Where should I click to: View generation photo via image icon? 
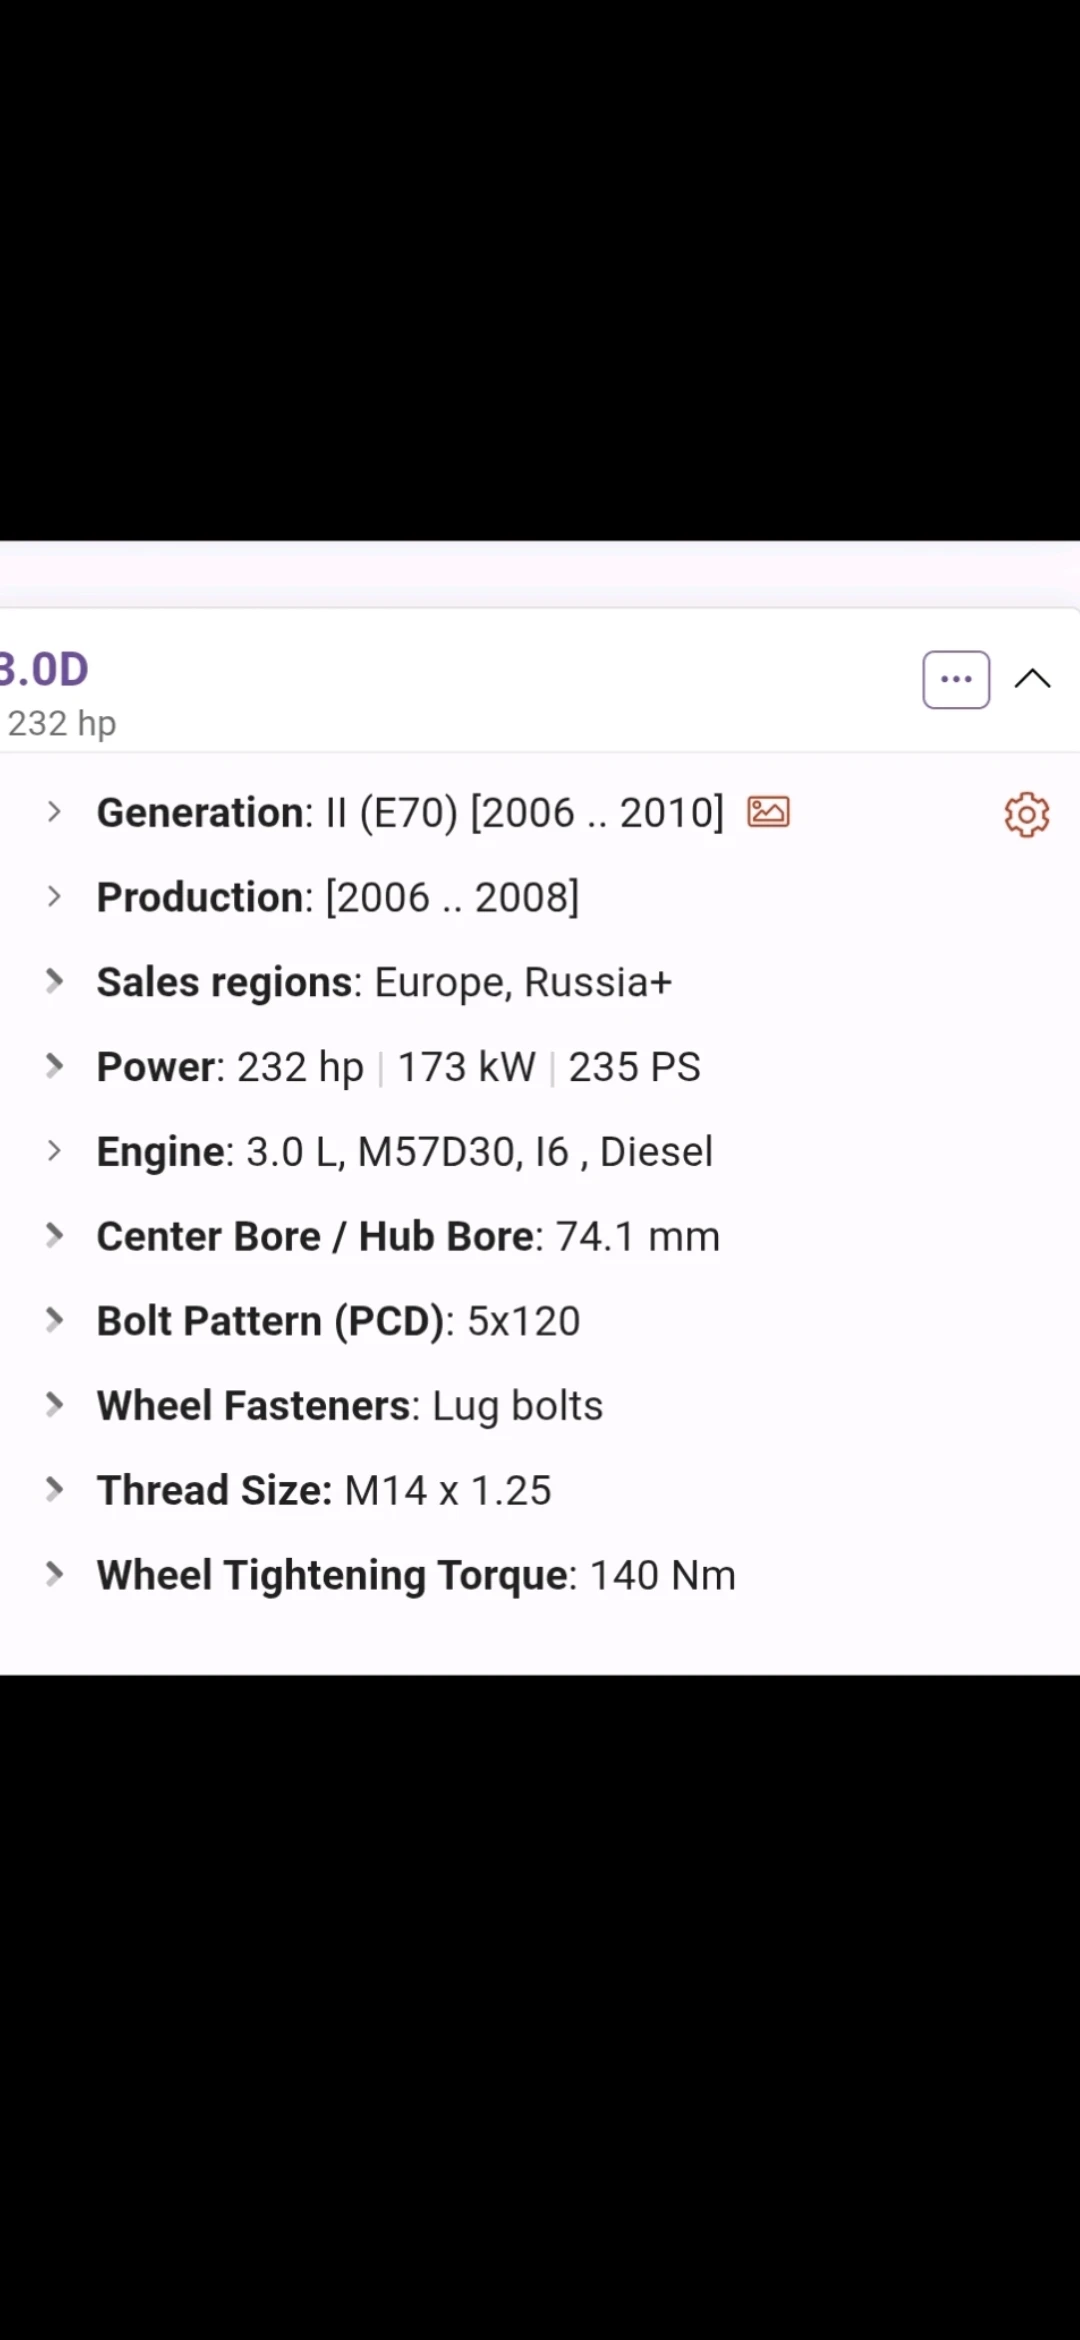point(769,811)
